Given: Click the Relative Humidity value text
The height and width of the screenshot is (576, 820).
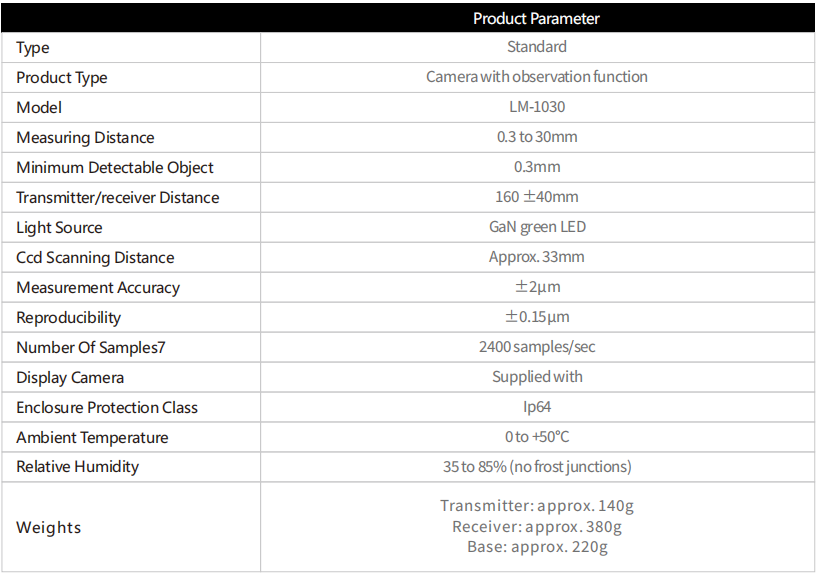Looking at the screenshot, I should [537, 467].
